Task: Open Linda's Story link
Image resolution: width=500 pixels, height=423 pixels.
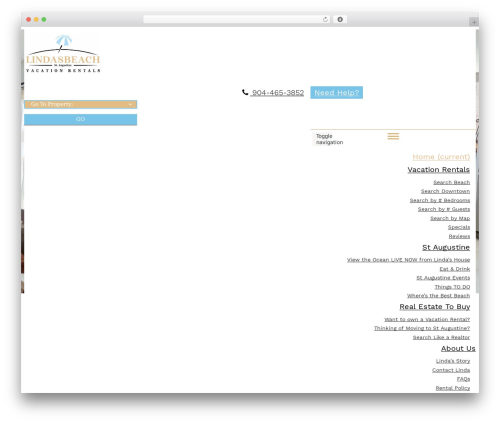Action: click(453, 361)
